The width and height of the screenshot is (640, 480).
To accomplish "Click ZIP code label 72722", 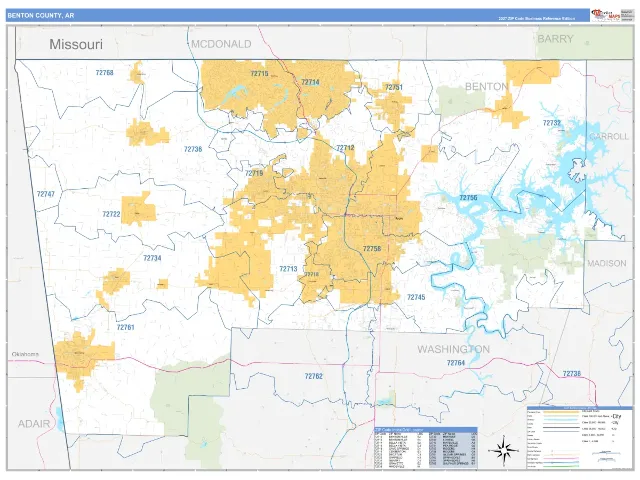I will (x=111, y=214).
